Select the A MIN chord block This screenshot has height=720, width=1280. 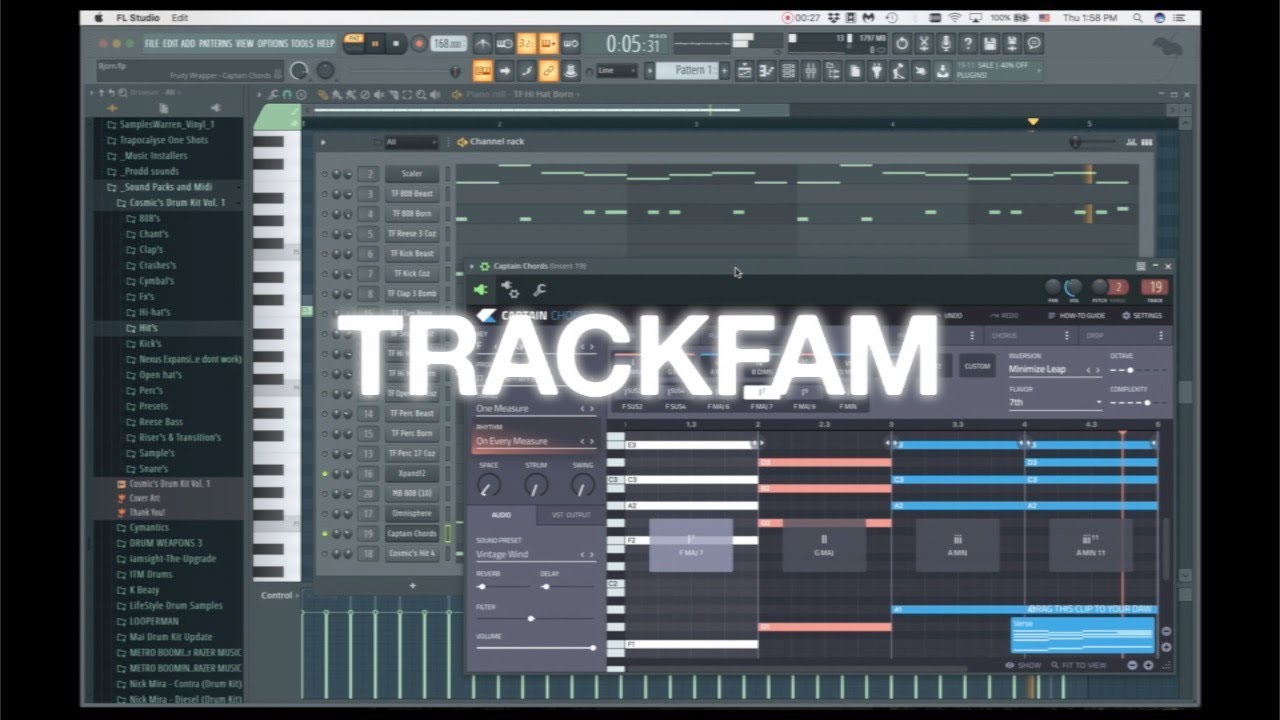(957, 546)
